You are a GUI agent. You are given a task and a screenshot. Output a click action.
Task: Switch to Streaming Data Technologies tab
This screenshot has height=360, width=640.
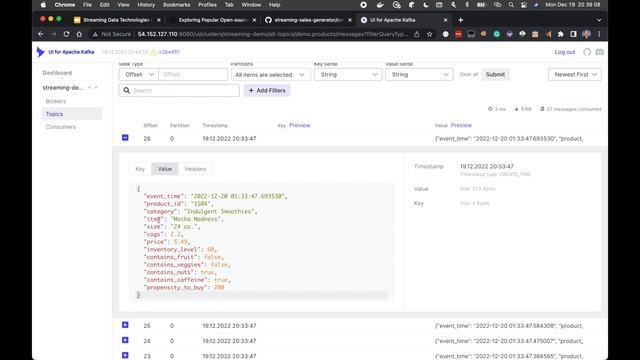(x=116, y=20)
